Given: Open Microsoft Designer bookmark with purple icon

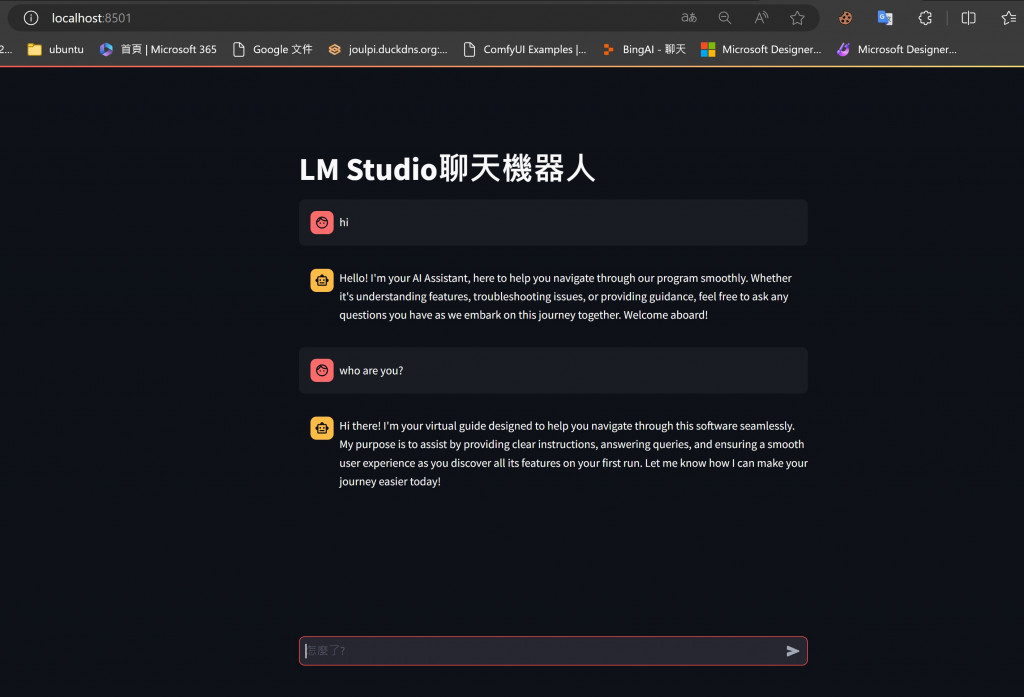Looking at the screenshot, I should tap(897, 49).
